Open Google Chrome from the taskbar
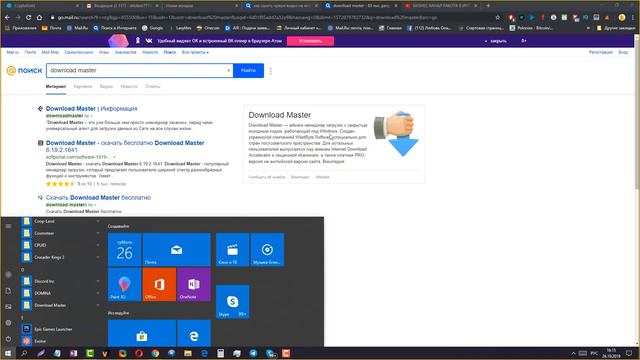640x360 pixels. [x=155, y=353]
